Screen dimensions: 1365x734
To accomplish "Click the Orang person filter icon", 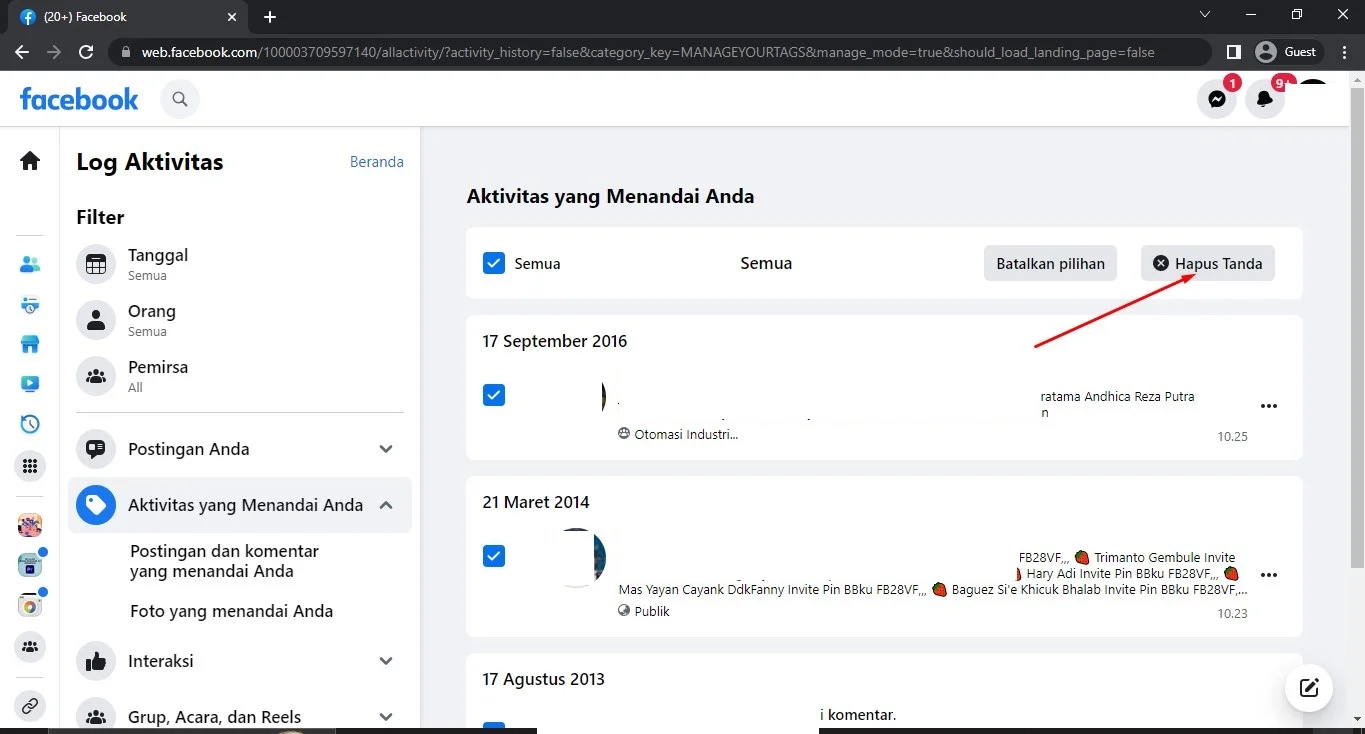I will point(96,320).
